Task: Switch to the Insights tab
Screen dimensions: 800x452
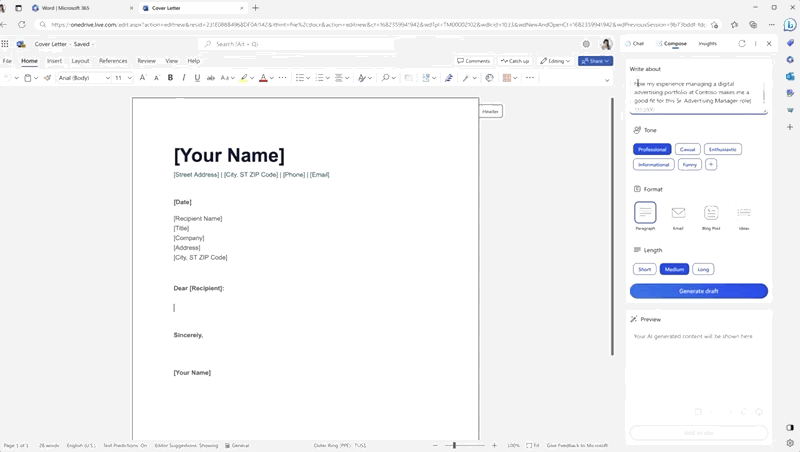Action: pyautogui.click(x=707, y=44)
